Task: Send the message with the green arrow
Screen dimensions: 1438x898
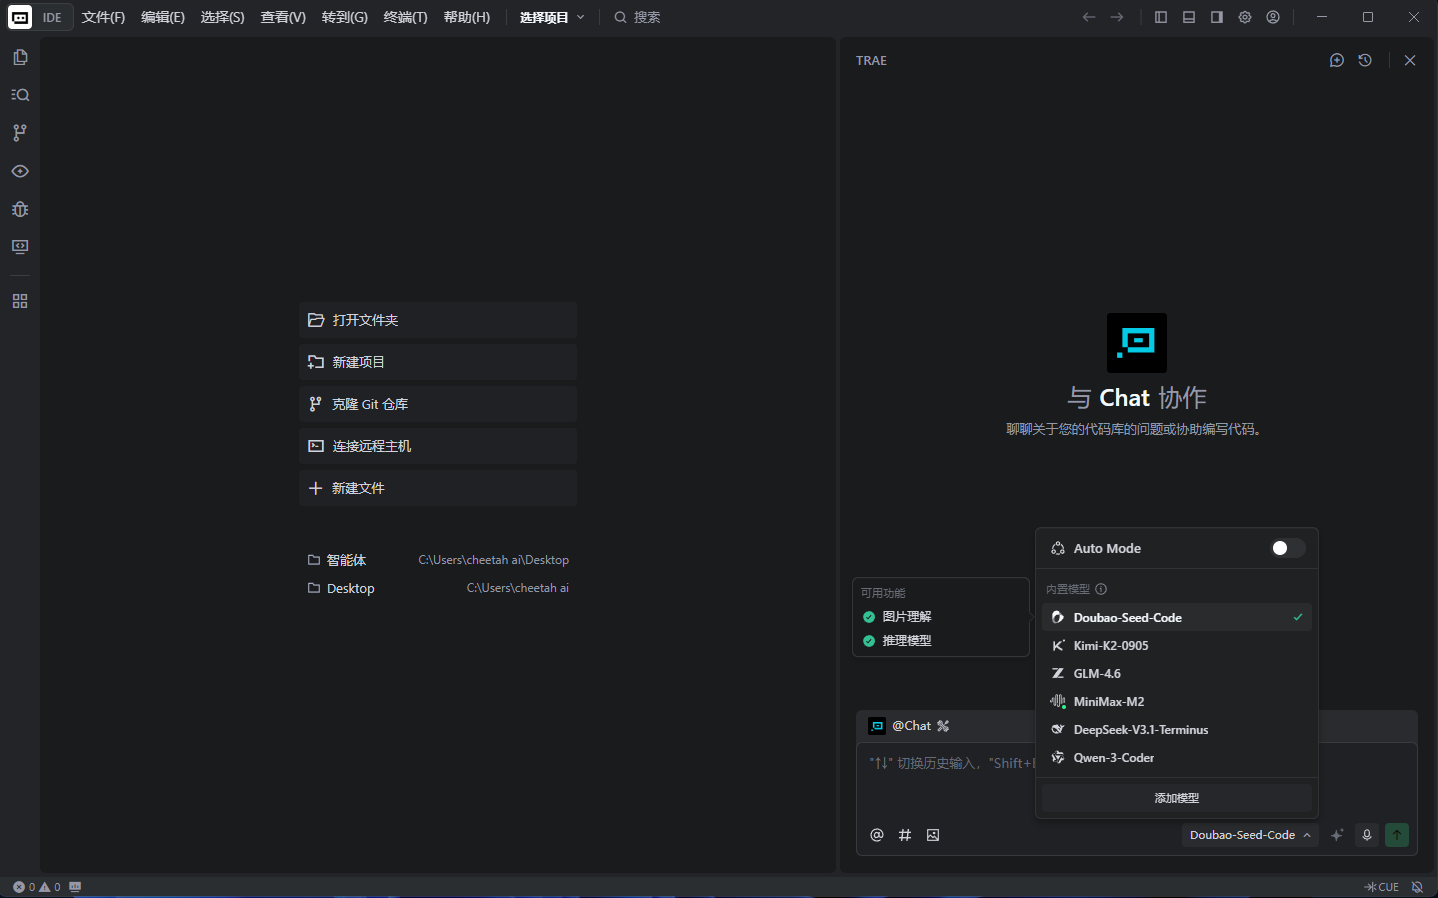Action: (x=1397, y=835)
